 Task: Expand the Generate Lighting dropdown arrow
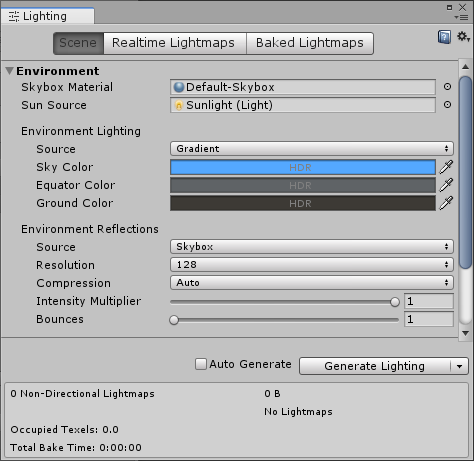pos(460,366)
